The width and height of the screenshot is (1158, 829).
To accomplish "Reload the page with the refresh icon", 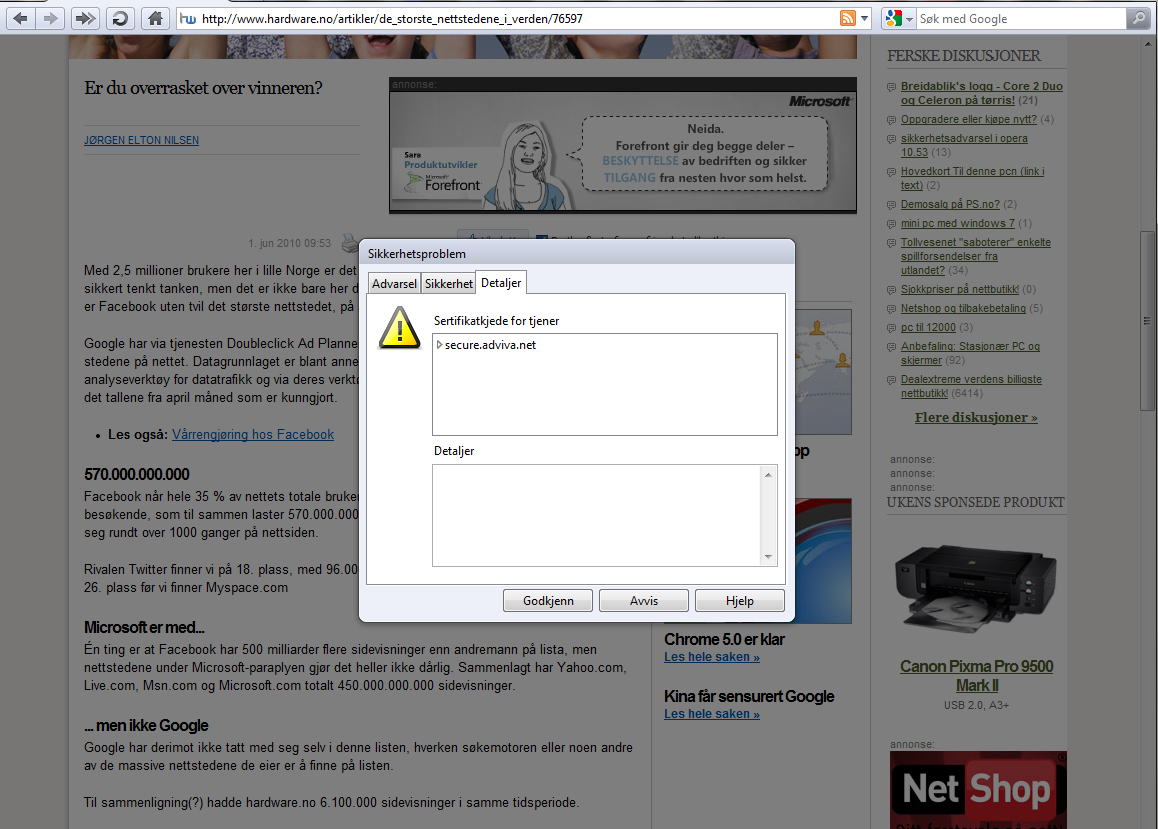I will pos(120,18).
